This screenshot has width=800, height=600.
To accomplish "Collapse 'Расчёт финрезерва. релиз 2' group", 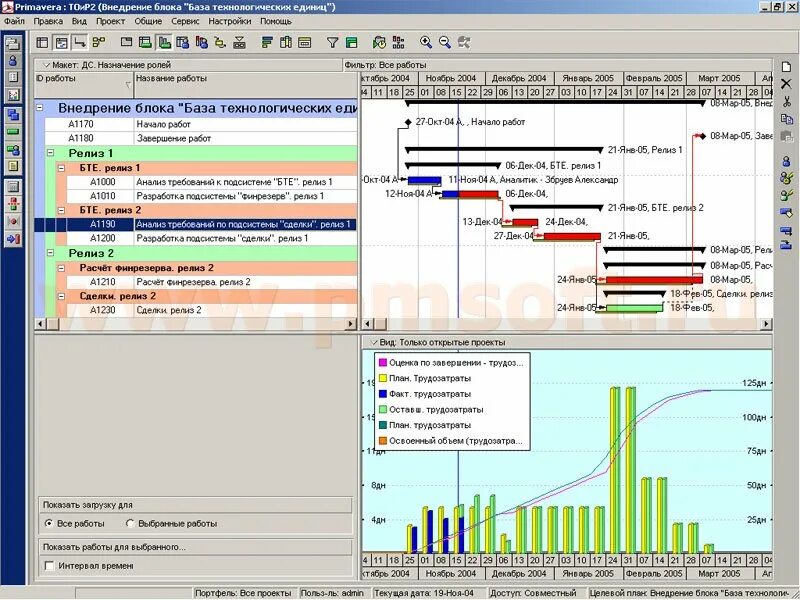I will (62, 268).
